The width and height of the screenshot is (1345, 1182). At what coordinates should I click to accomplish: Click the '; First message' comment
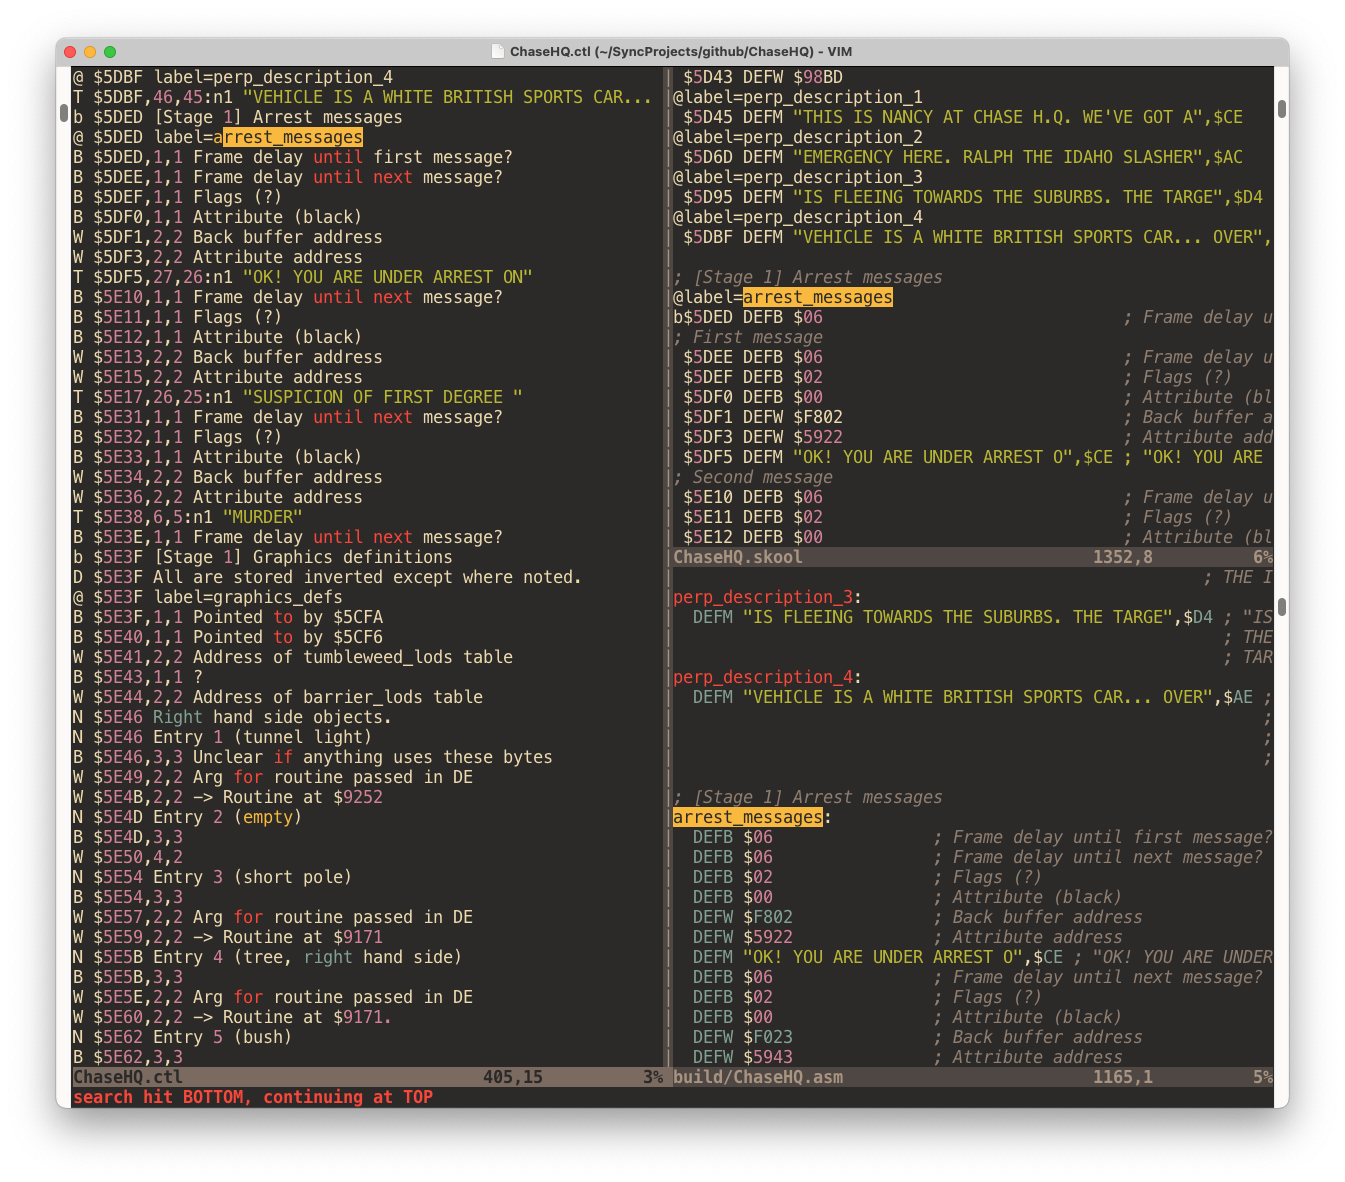point(748,337)
